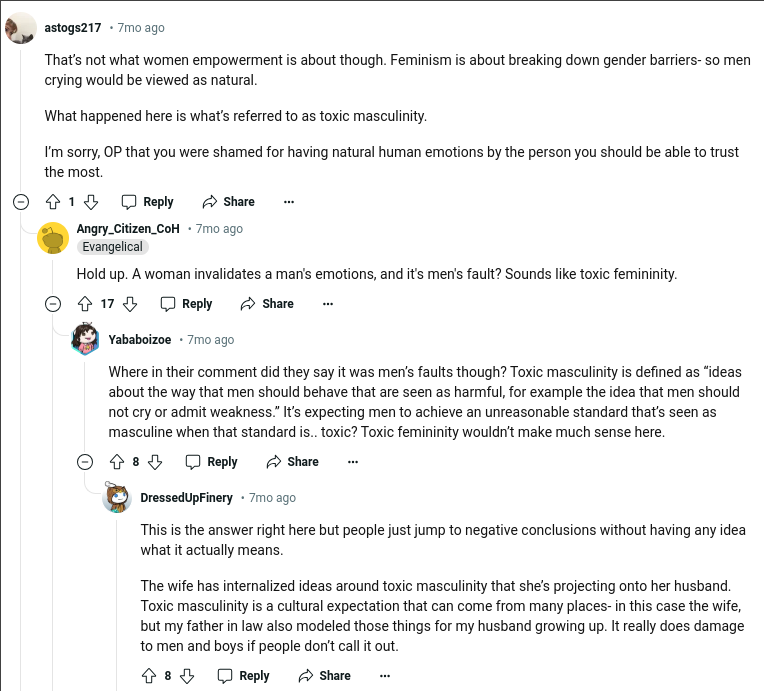Open more options on DressedUpFinery's comment
Viewport: 764px width, 691px height.
pos(385,675)
